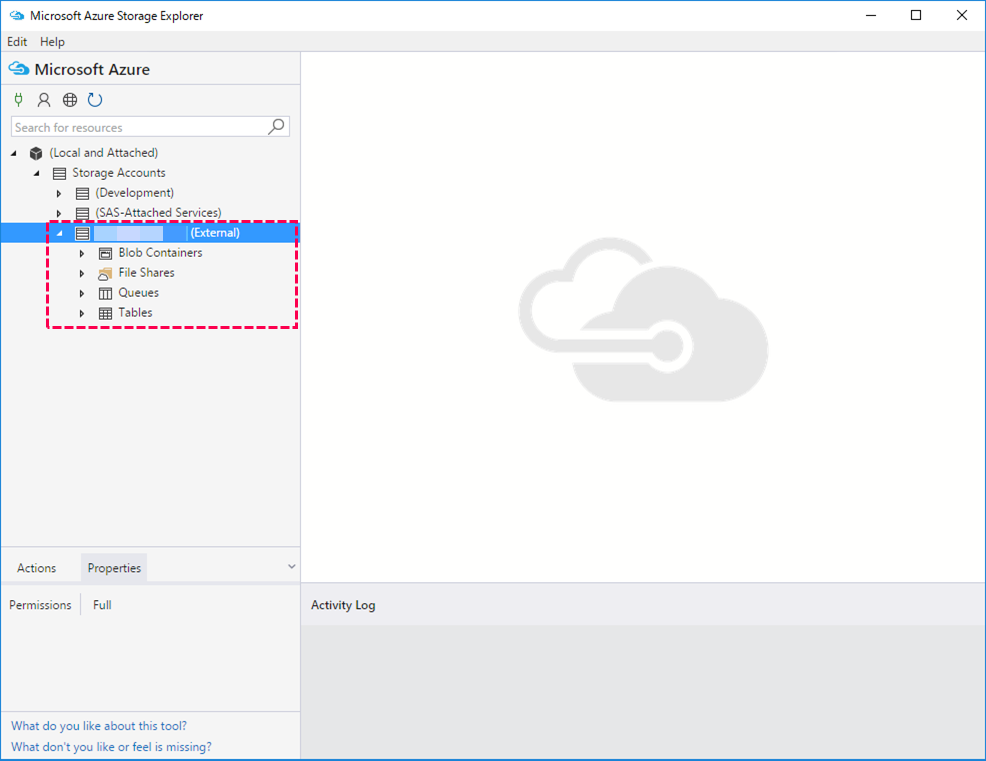Select the Blob Containers label
This screenshot has height=761, width=986.
[x=160, y=253]
